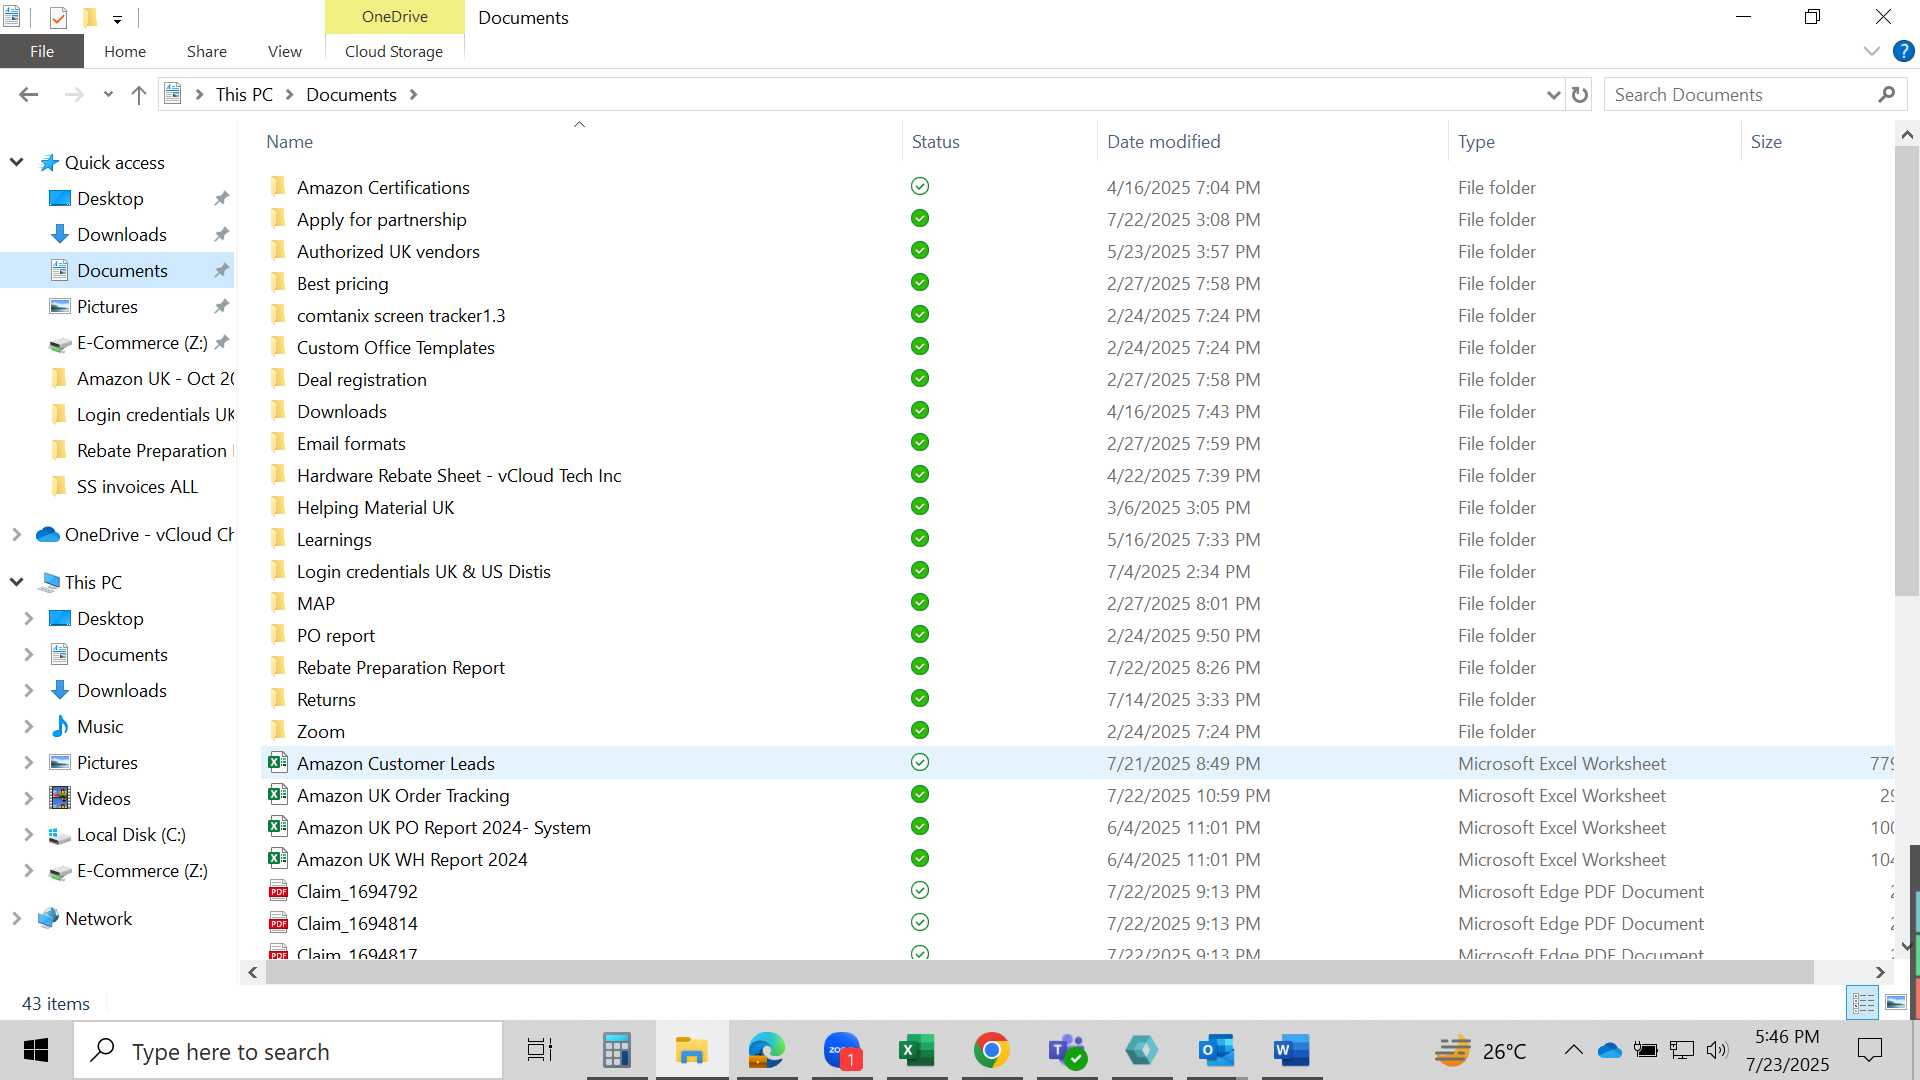Collapse the Quick access tree
The width and height of the screenshot is (1920, 1080).
tap(17, 162)
